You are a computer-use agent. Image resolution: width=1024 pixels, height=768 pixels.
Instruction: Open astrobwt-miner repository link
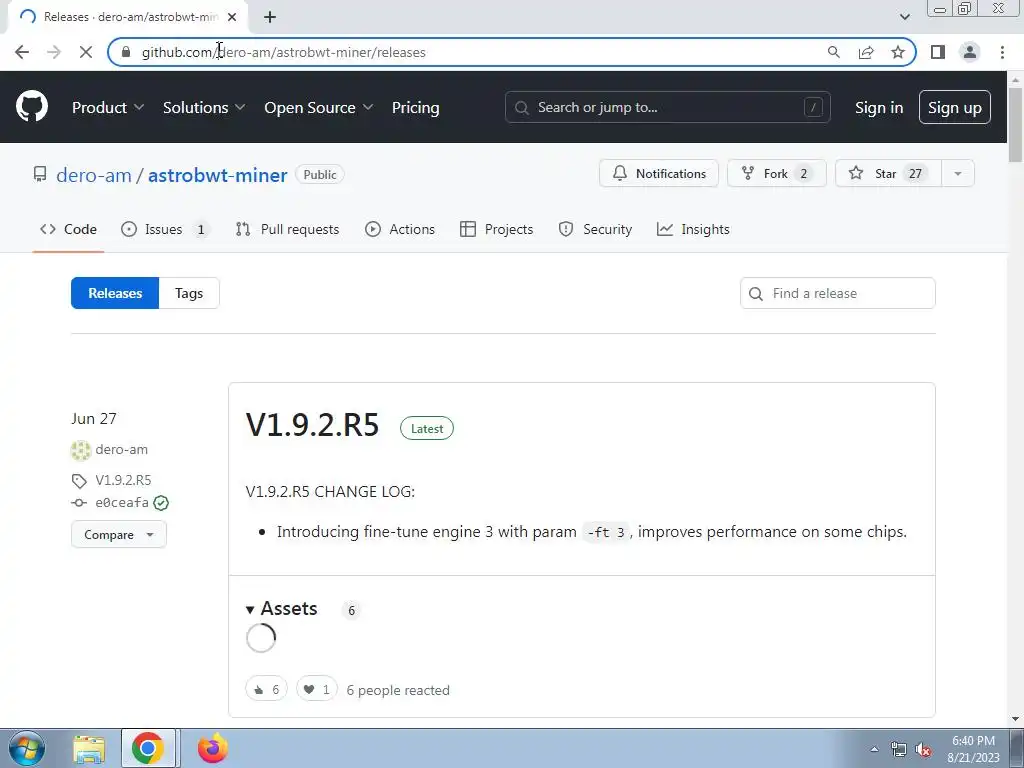pyautogui.click(x=217, y=175)
